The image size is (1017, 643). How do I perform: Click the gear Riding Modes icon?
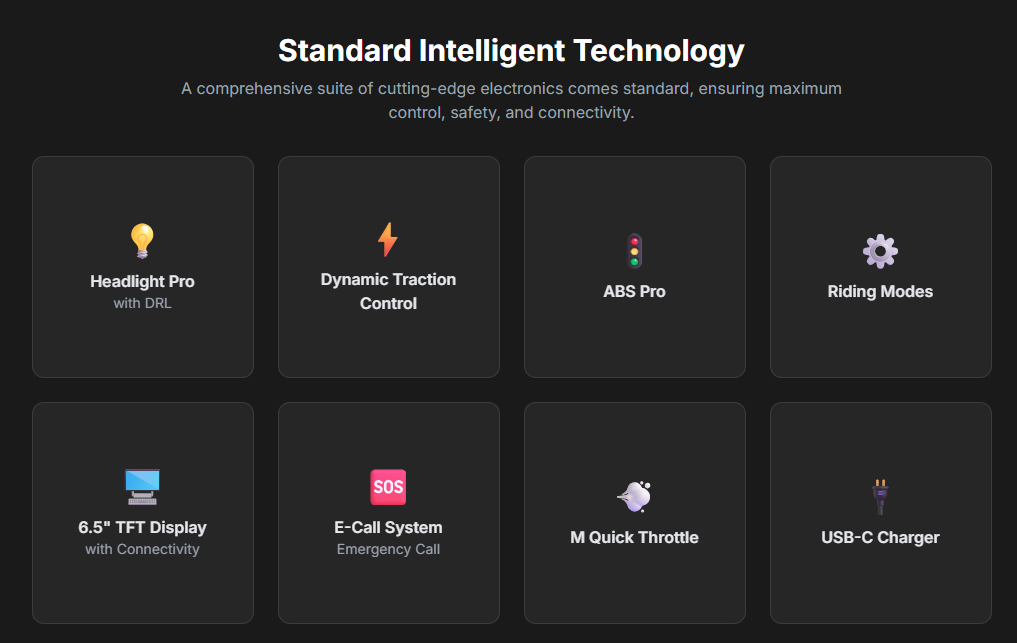(880, 251)
